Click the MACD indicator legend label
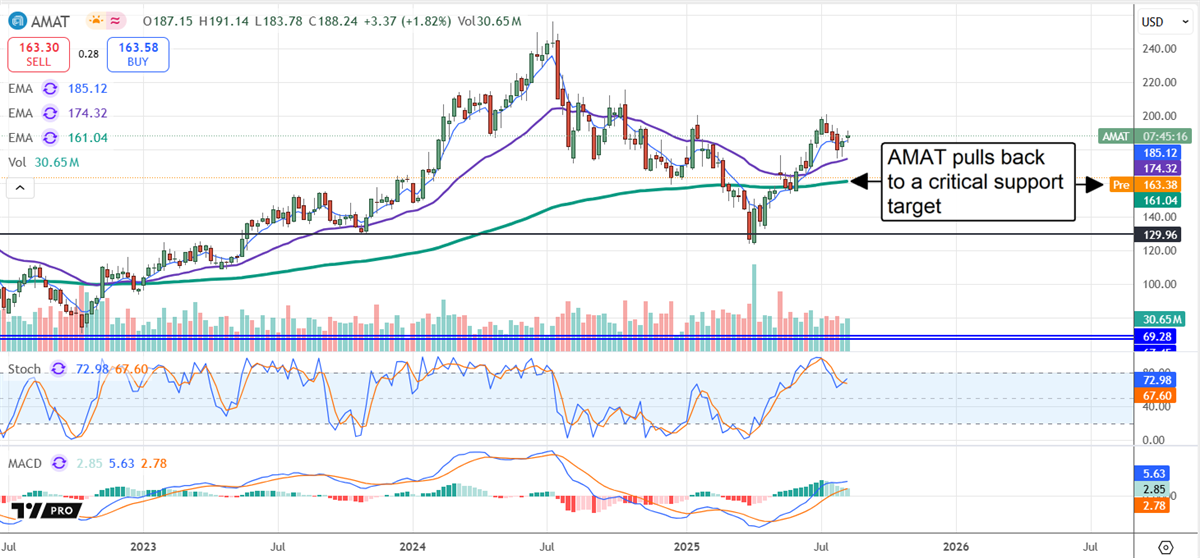This screenshot has height=558, width=1200. click(27, 463)
